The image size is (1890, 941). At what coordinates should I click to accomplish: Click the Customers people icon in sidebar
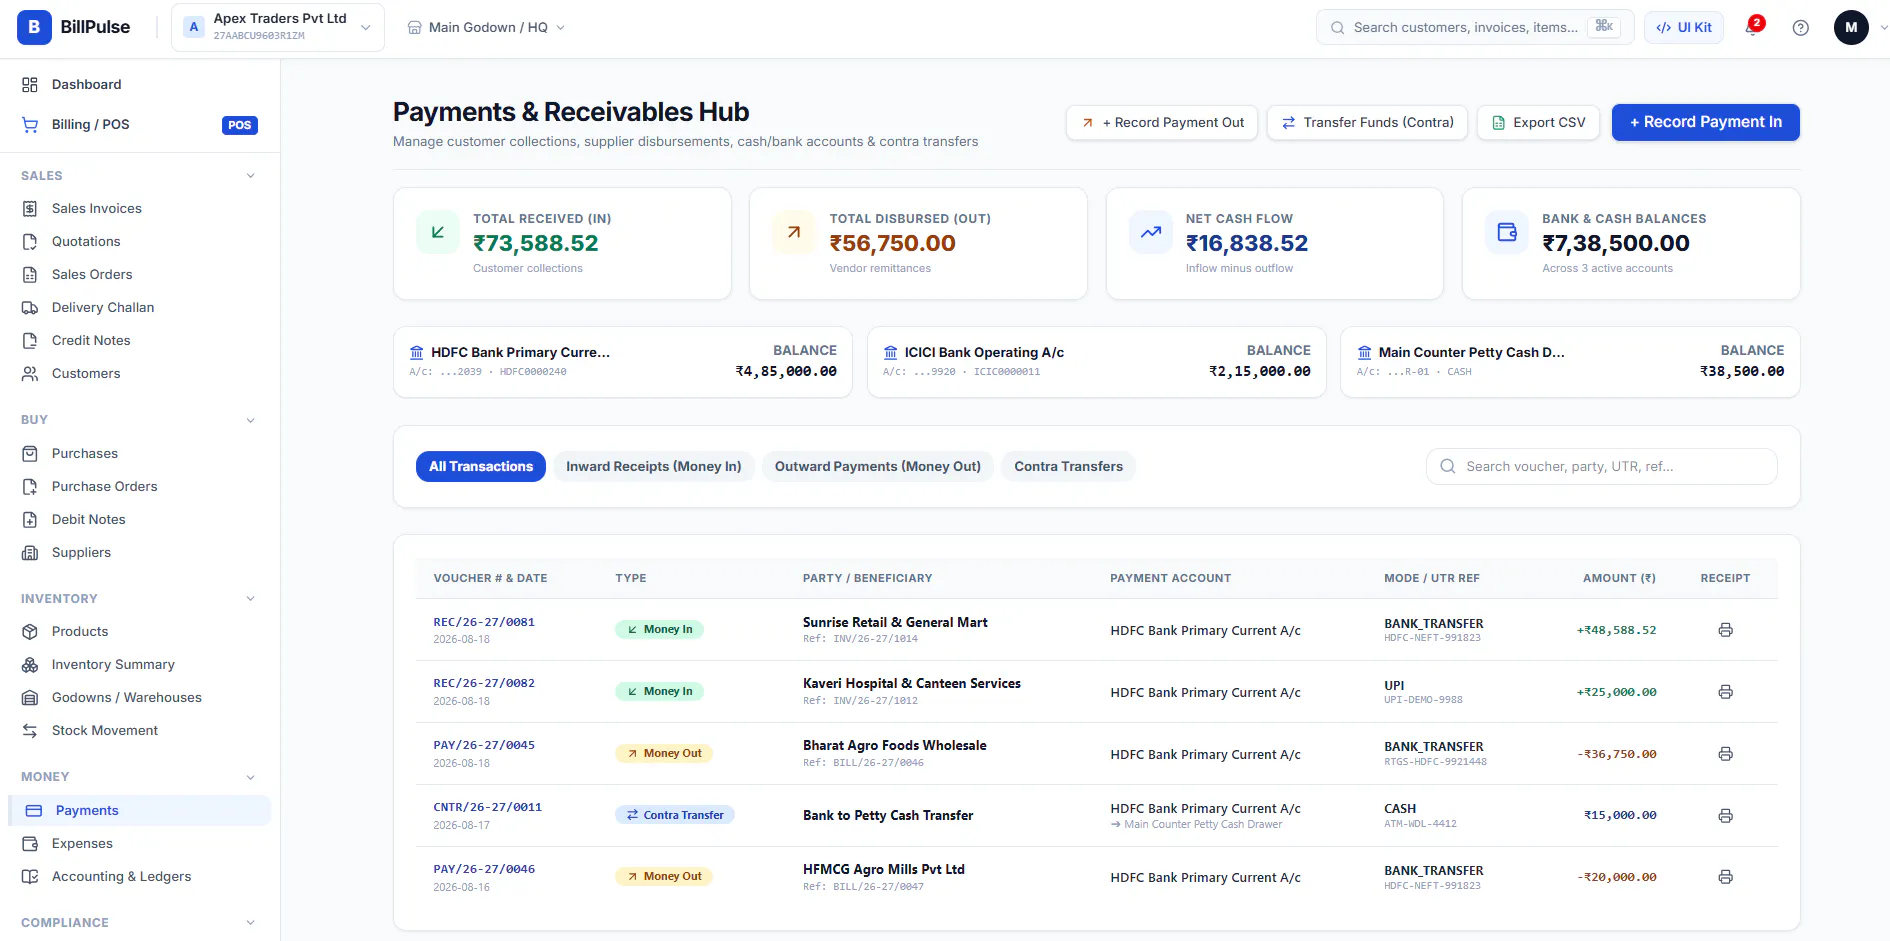pos(30,374)
